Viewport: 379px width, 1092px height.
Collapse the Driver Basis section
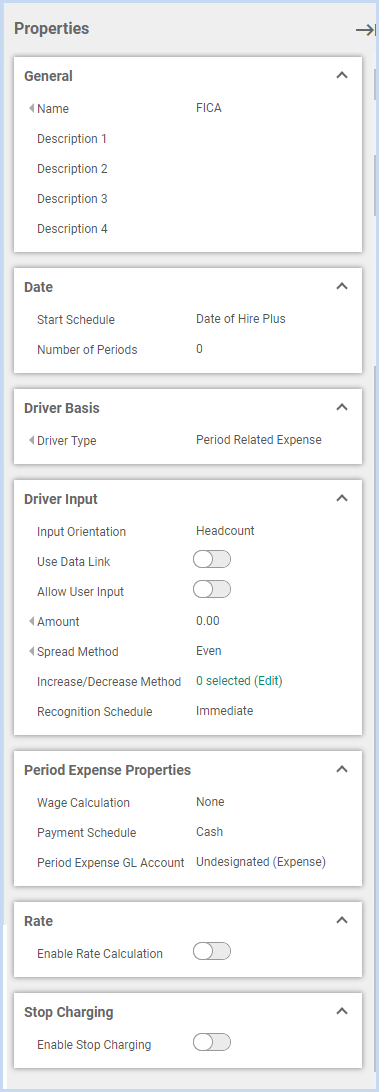tap(342, 407)
